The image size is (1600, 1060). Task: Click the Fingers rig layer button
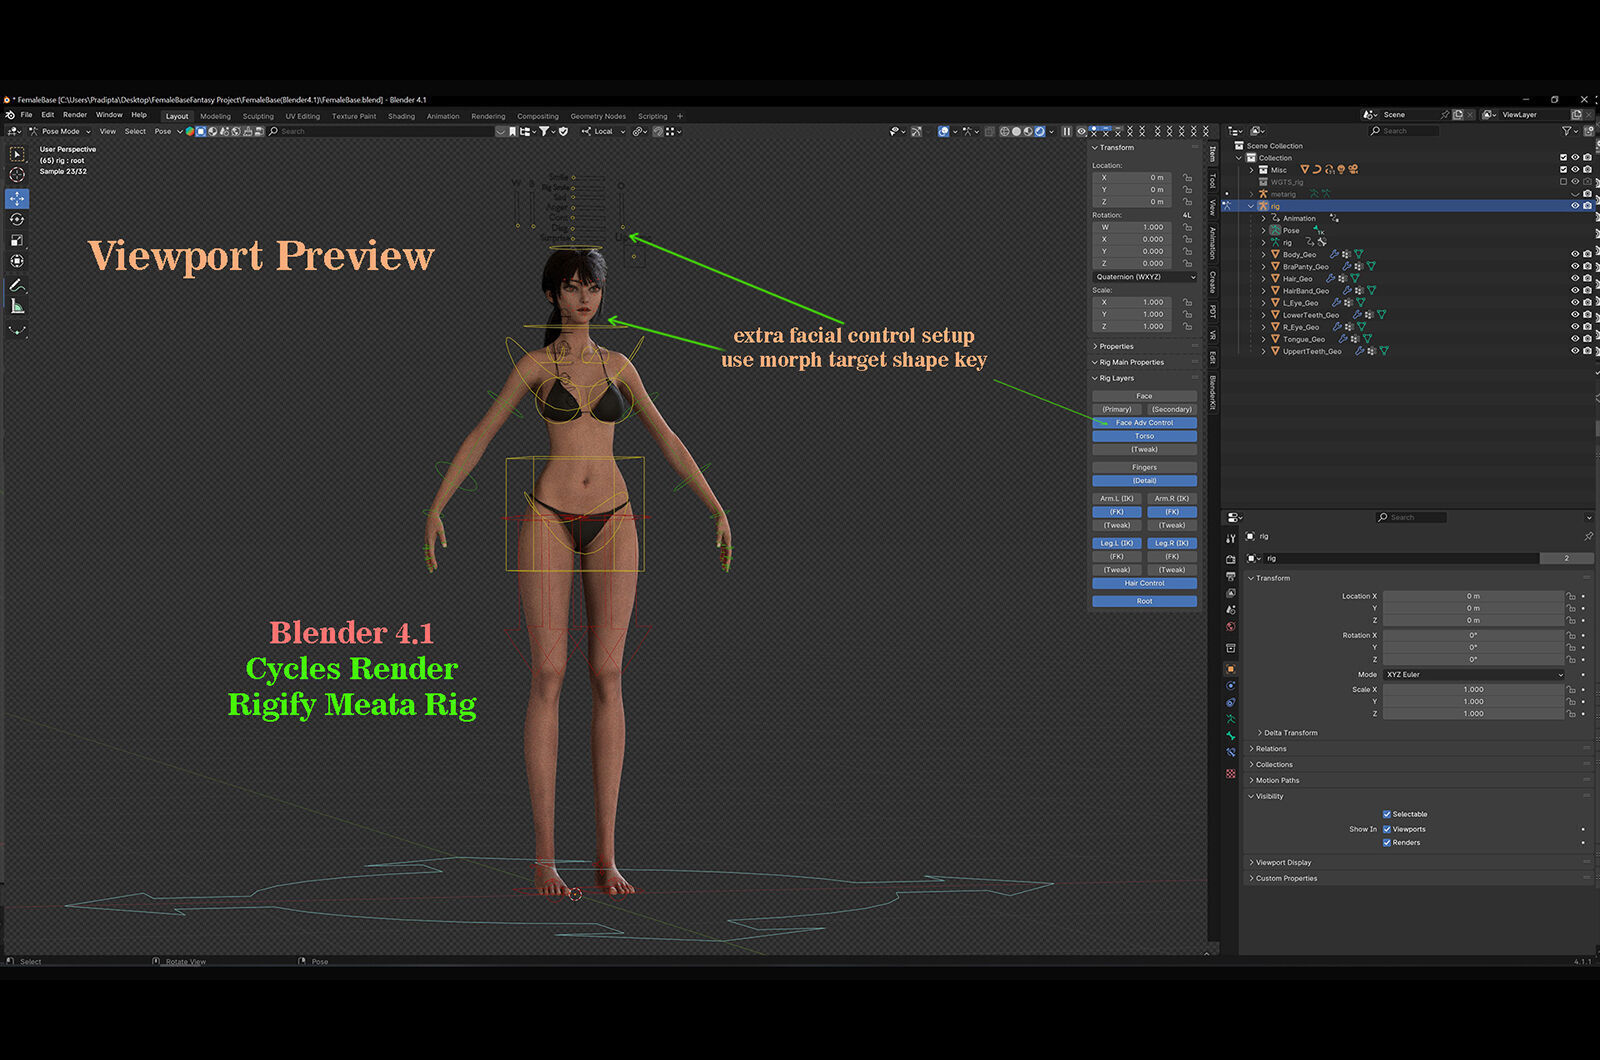[x=1144, y=468]
